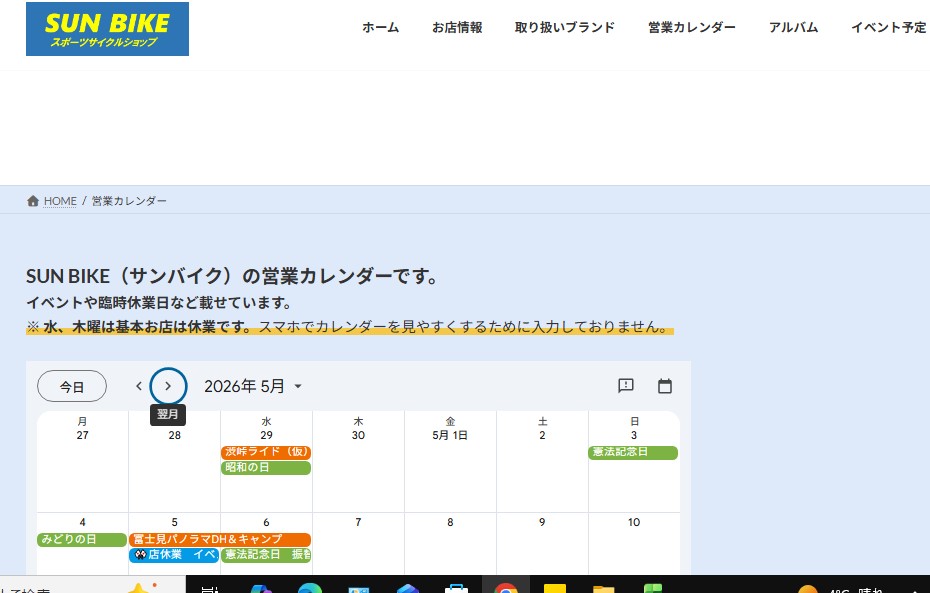Open the 富士見パノラマDH＆キャンプ event
The height and width of the screenshot is (593, 930).
(219, 539)
